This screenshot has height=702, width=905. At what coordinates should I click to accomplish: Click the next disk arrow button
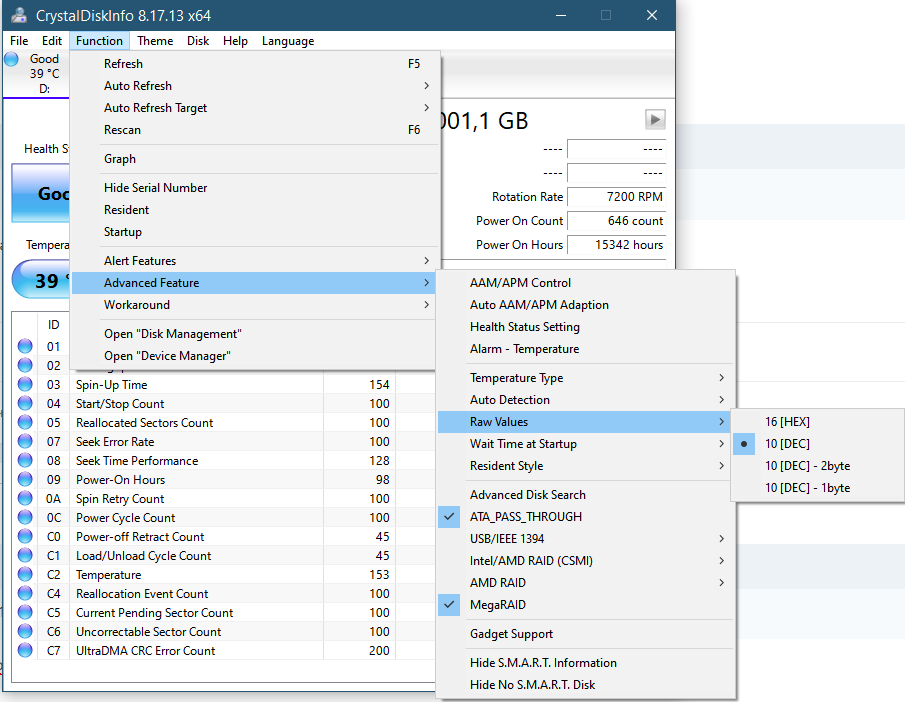[x=655, y=120]
